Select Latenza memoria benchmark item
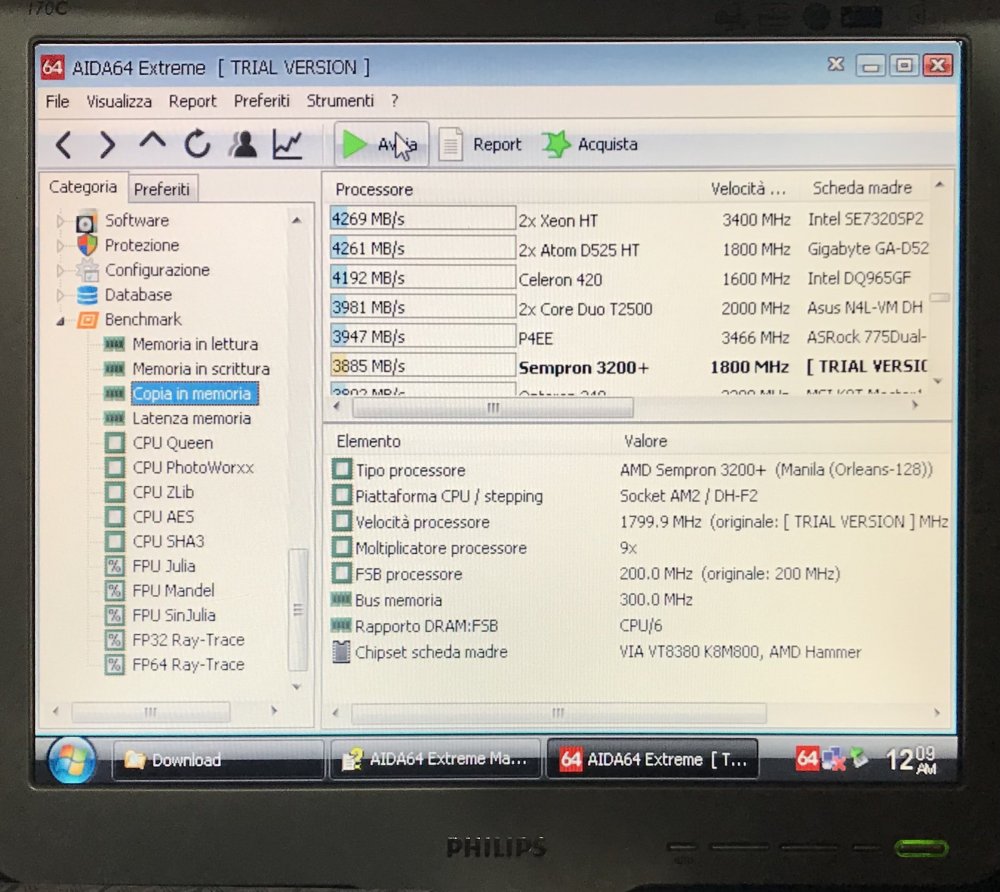This screenshot has width=1000, height=892. click(x=191, y=419)
